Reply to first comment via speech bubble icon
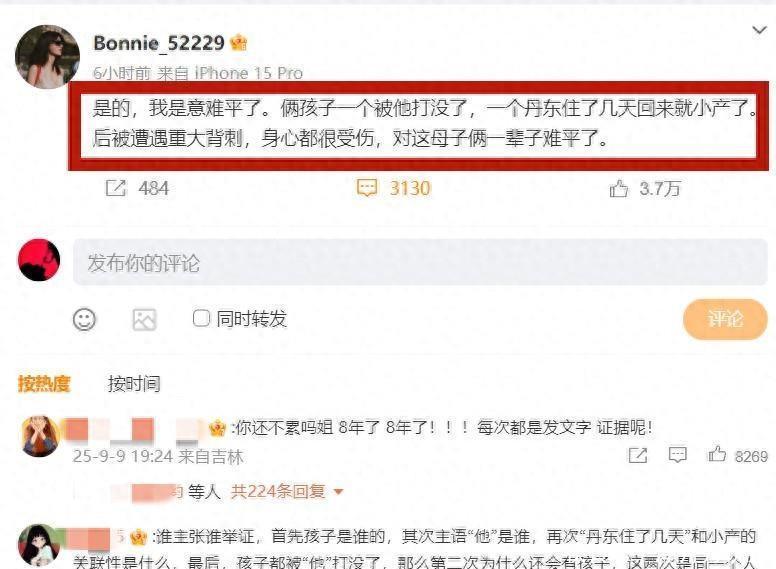This screenshot has width=776, height=569. click(x=678, y=454)
